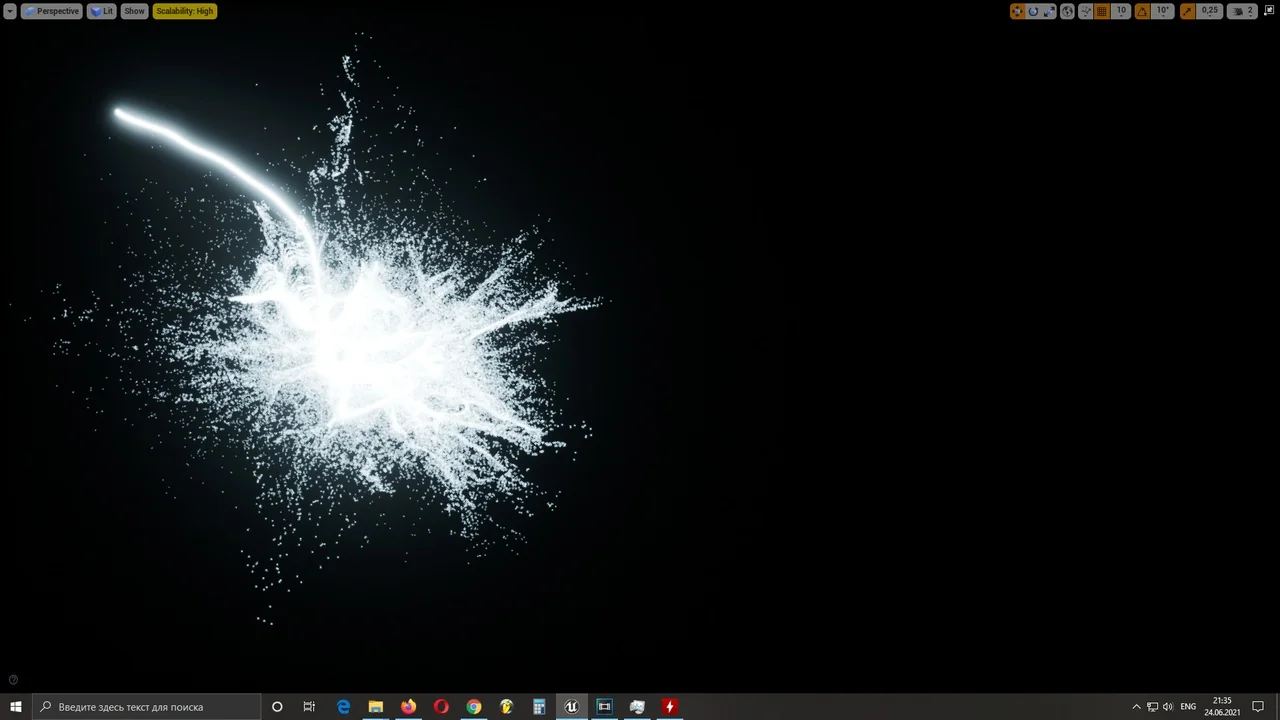Select the translate (move) gizmo tool

pos(1017,11)
